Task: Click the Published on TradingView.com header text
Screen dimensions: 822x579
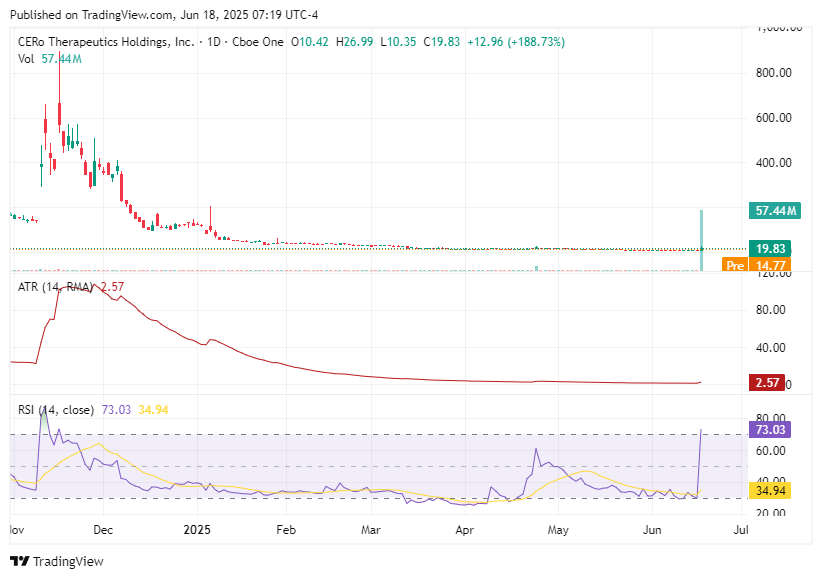Action: tap(164, 15)
